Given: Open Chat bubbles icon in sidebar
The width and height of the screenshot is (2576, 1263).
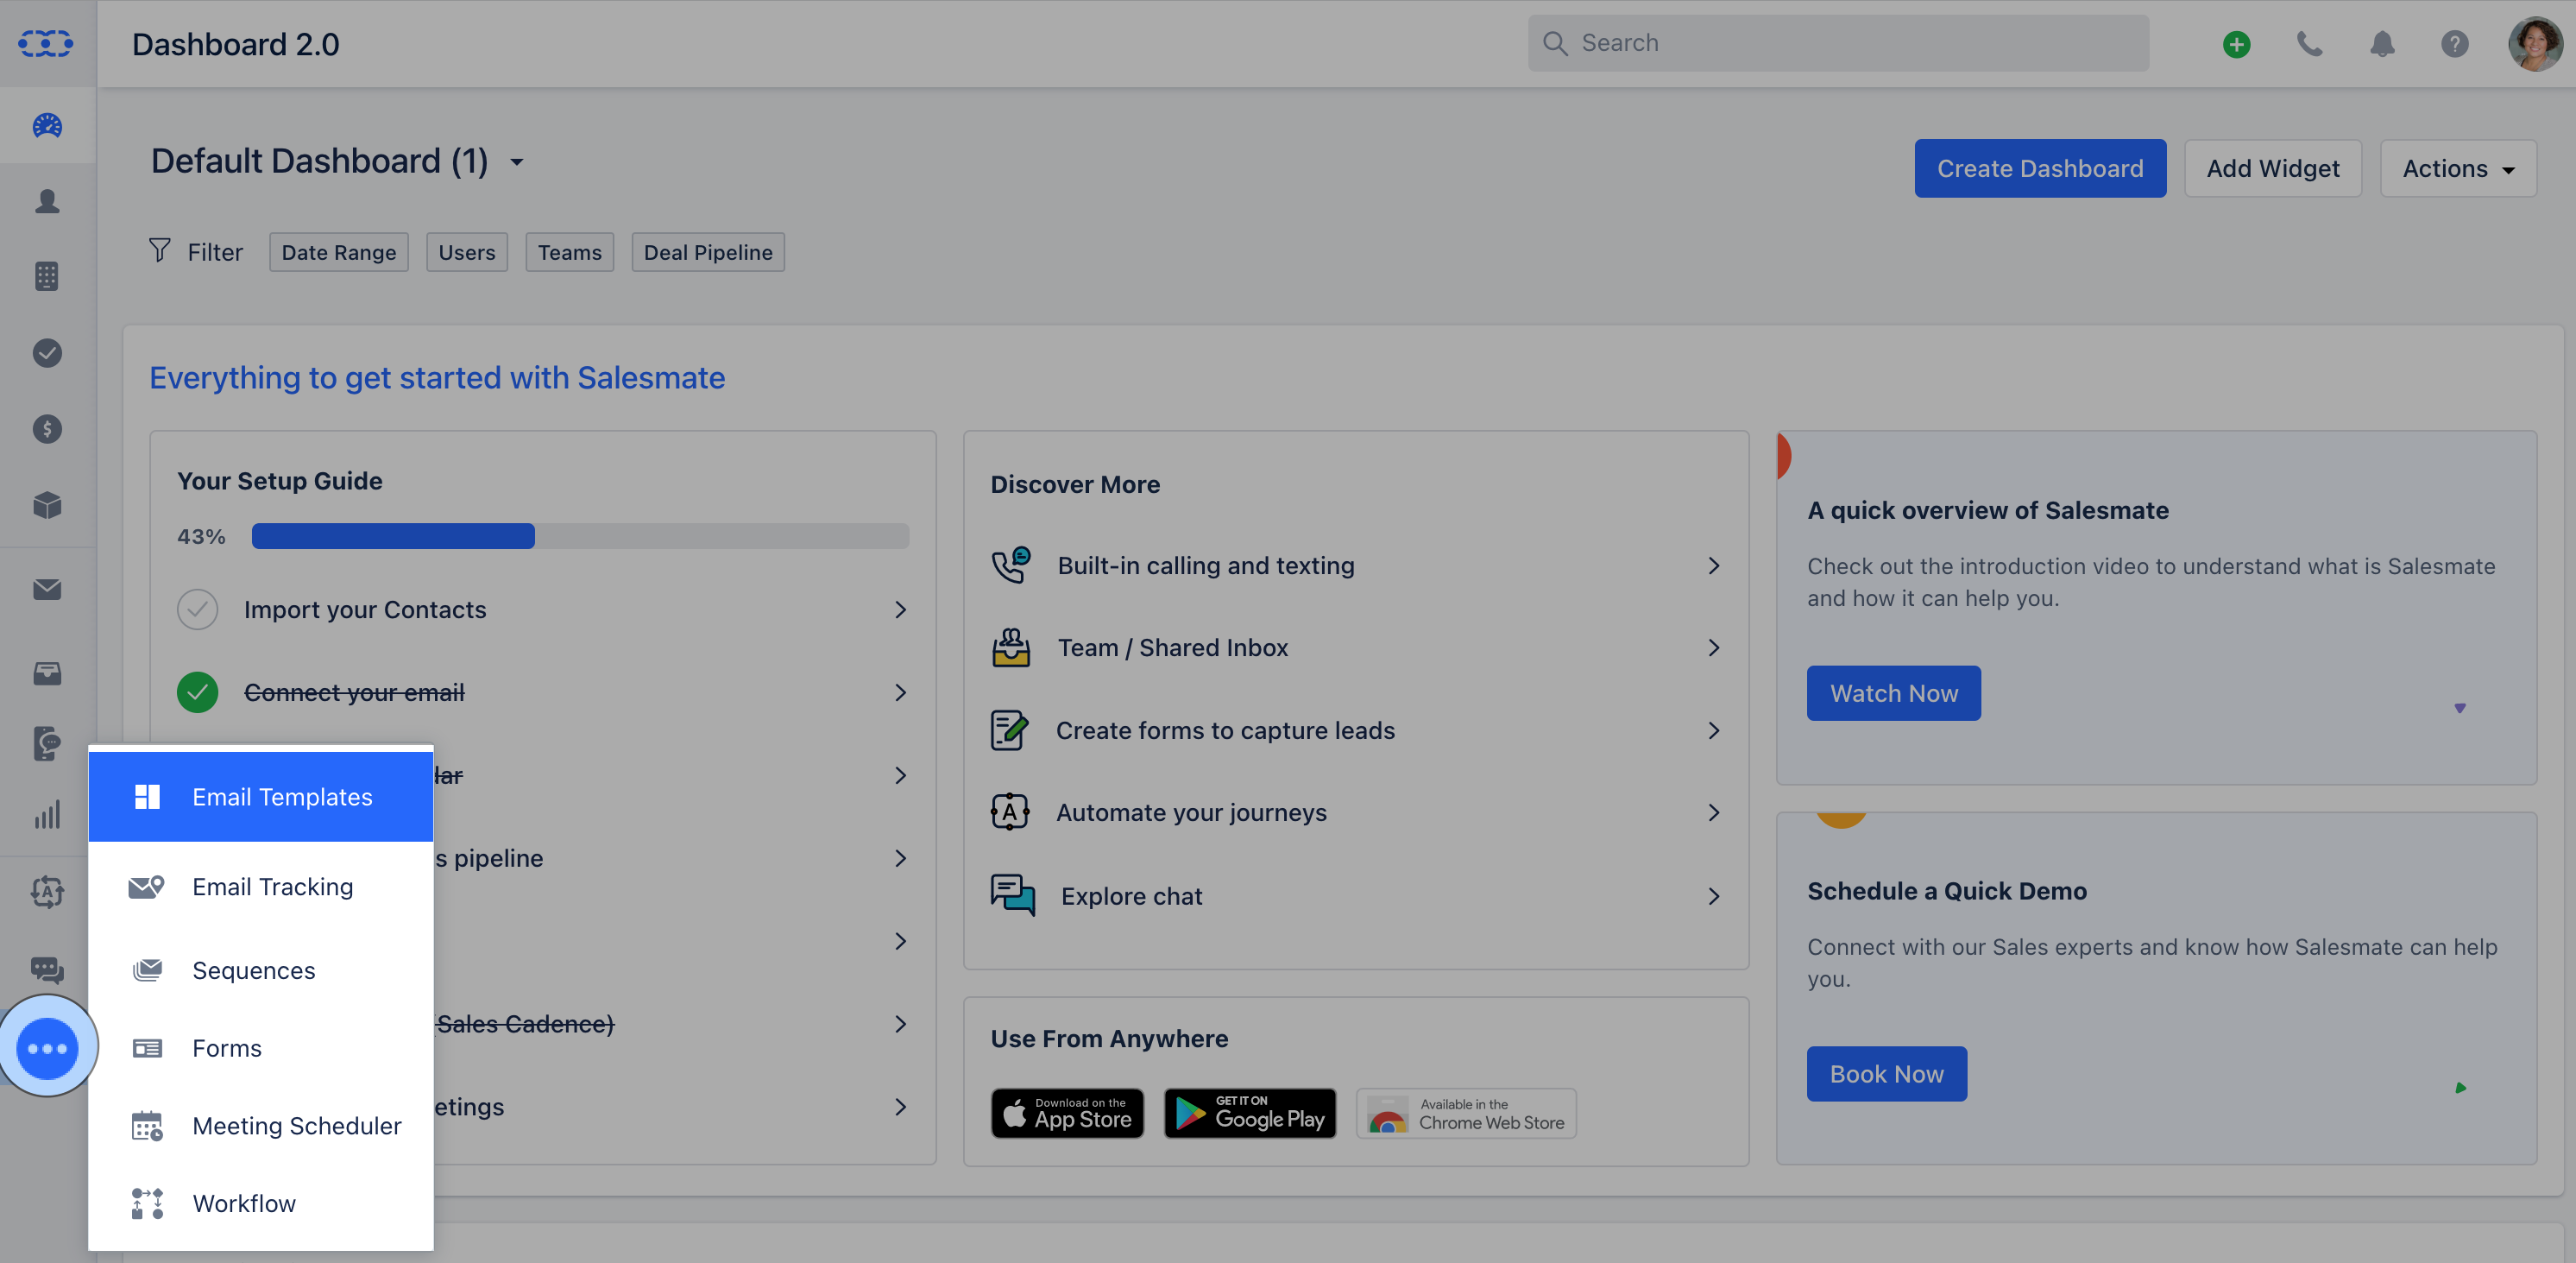Looking at the screenshot, I should (x=47, y=969).
